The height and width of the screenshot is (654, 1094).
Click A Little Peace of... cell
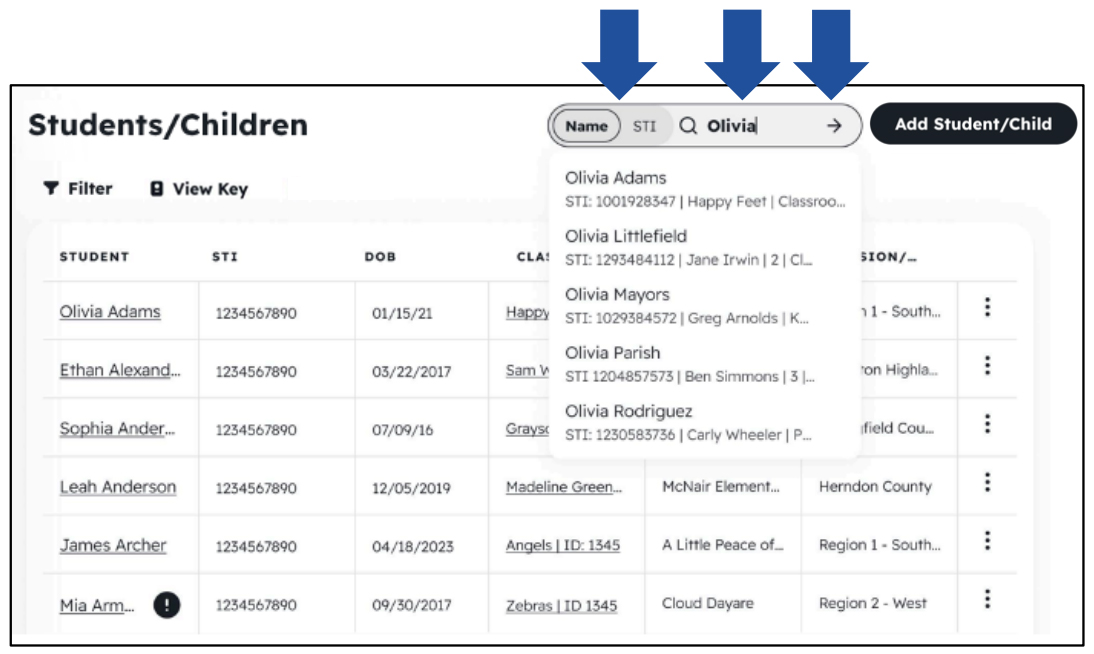click(x=722, y=544)
